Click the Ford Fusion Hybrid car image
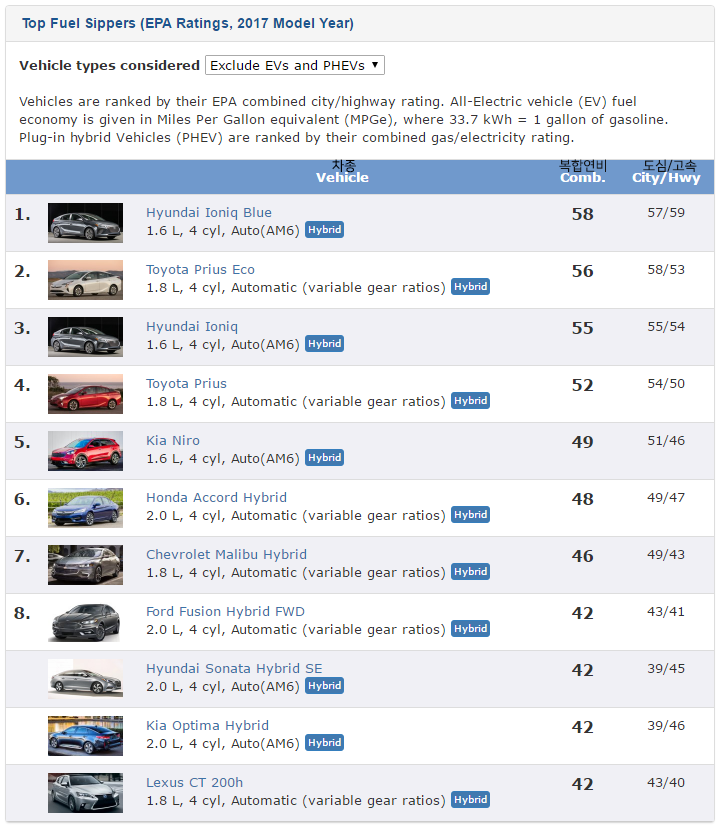The height and width of the screenshot is (827, 720). [85, 622]
